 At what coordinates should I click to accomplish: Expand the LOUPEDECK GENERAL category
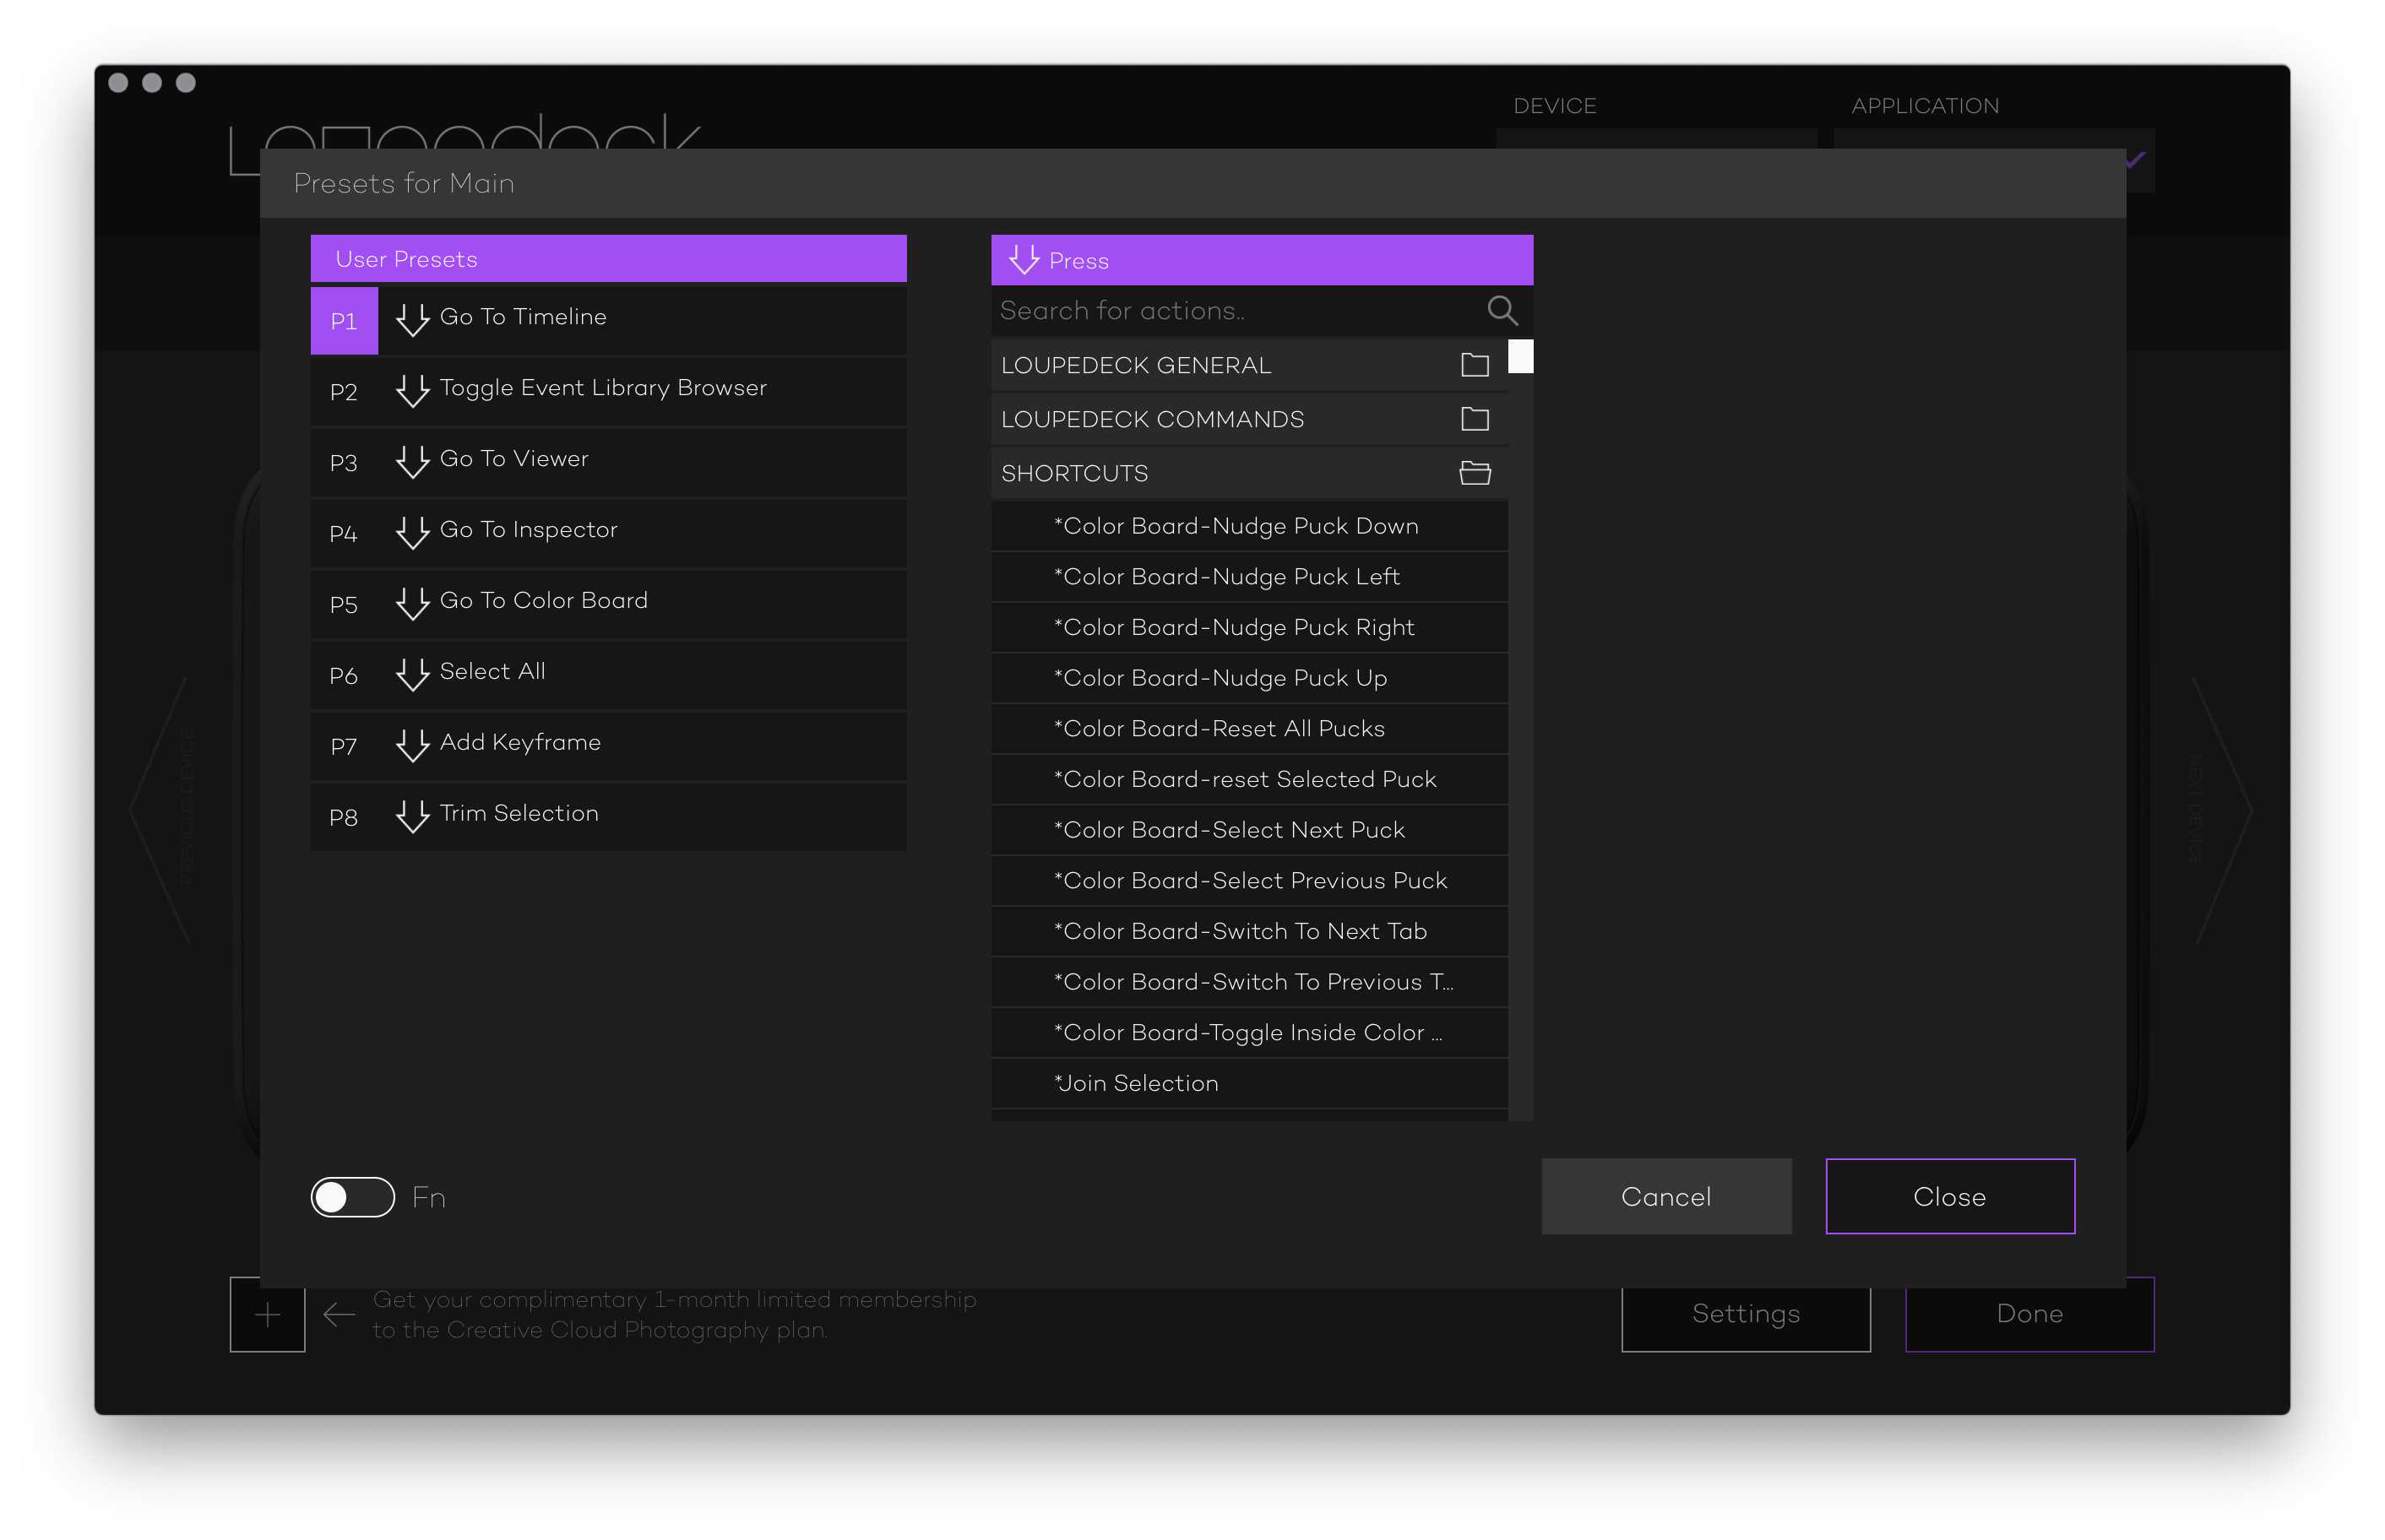pyautogui.click(x=1135, y=365)
